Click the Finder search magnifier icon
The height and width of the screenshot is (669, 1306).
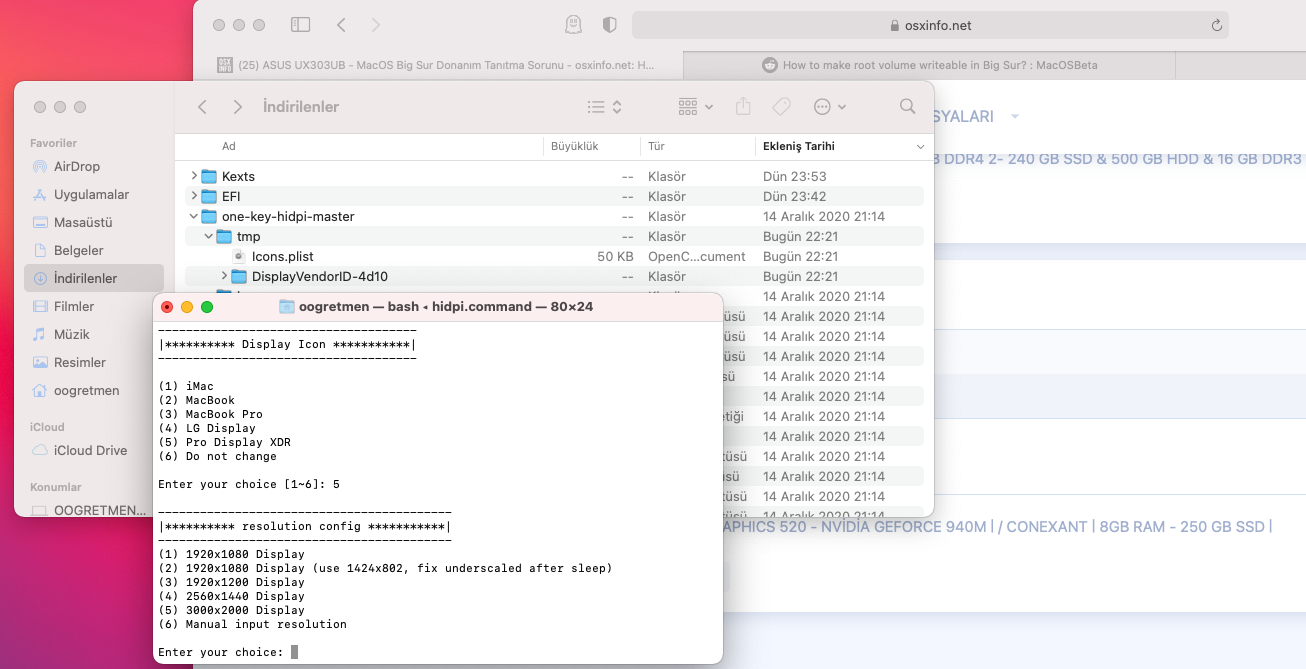point(907,106)
